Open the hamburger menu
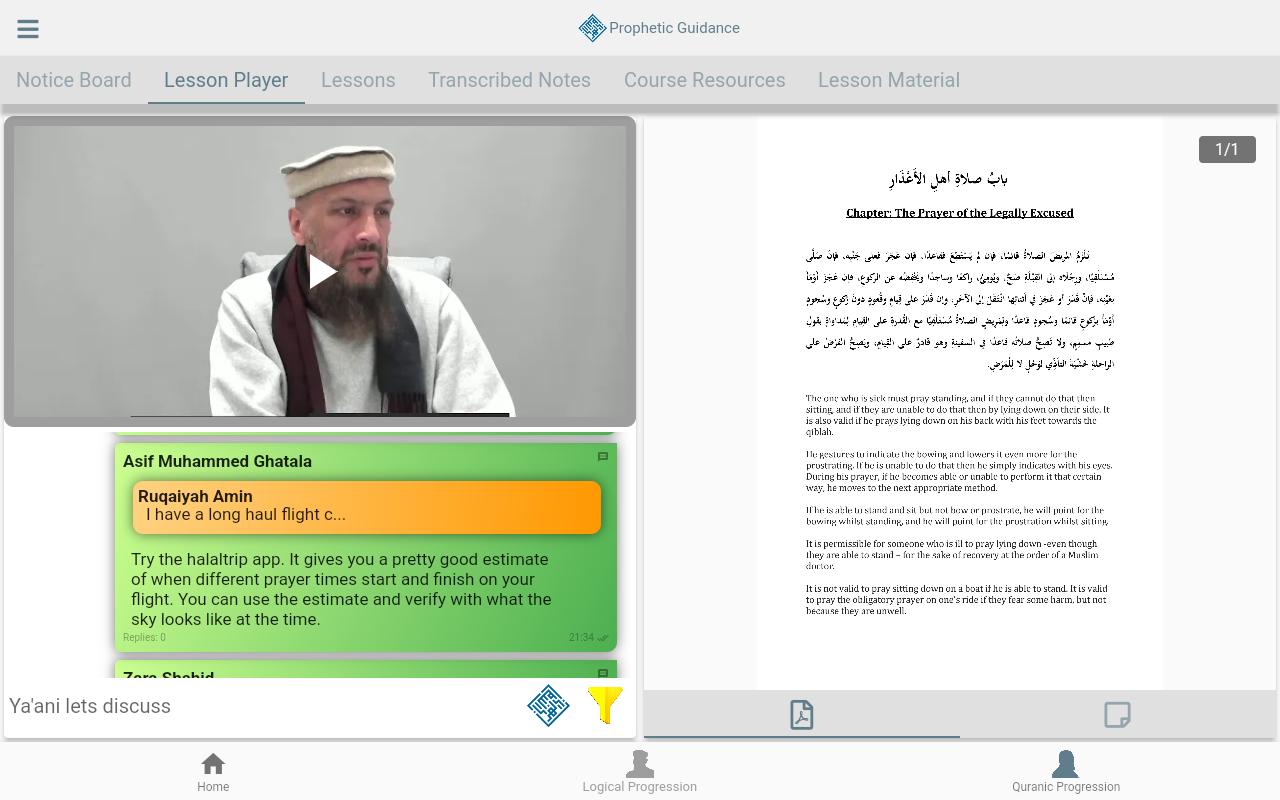 pyautogui.click(x=28, y=29)
